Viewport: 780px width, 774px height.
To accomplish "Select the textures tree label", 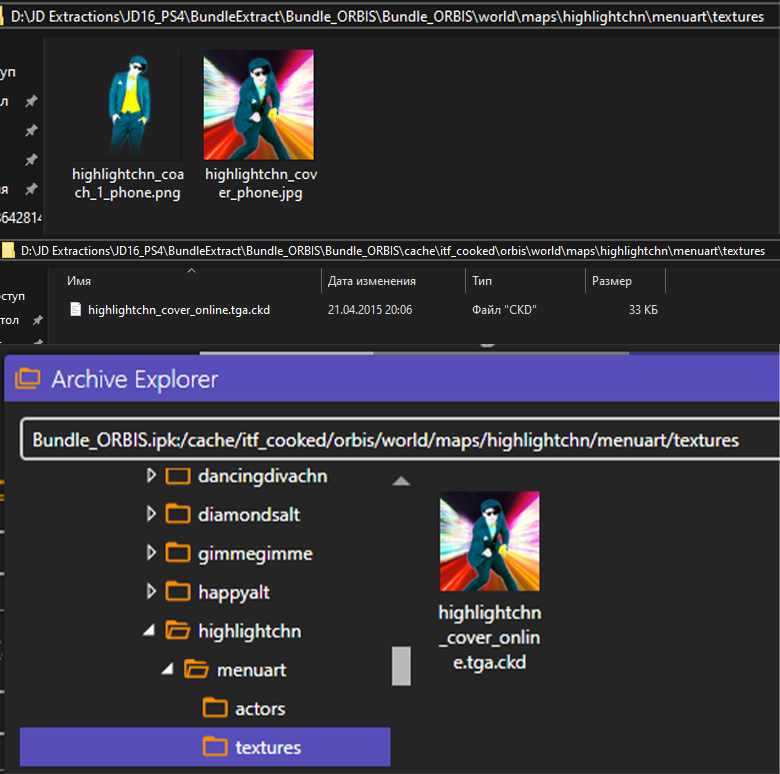I will (268, 748).
